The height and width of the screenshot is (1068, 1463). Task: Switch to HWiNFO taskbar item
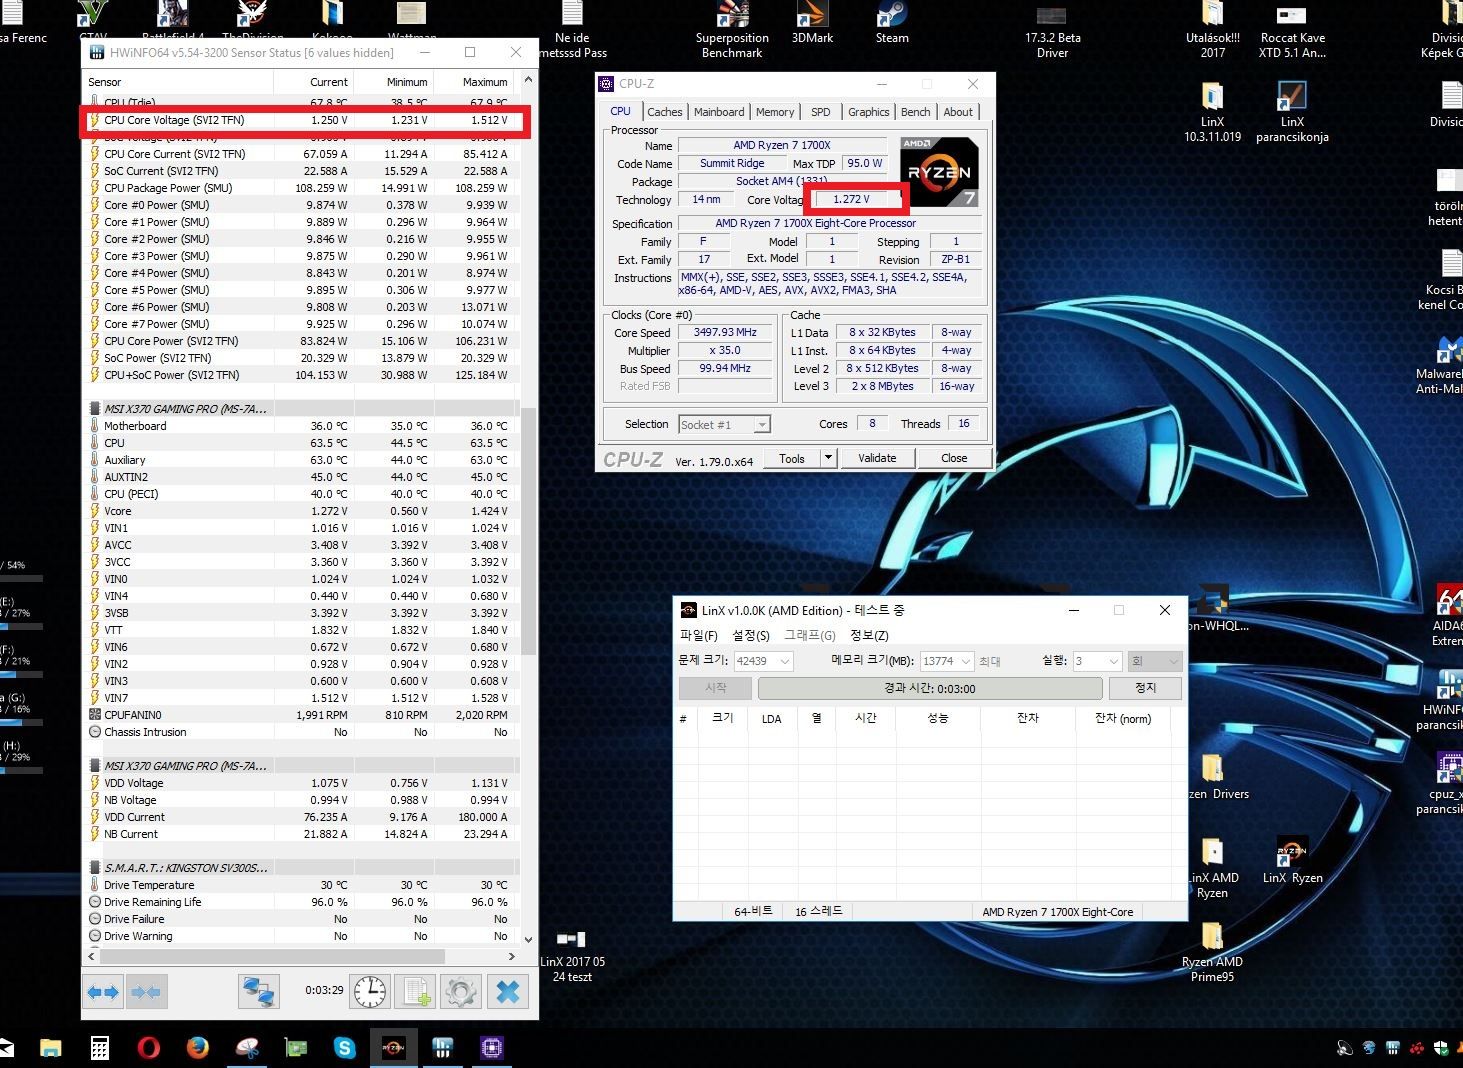coord(442,1048)
